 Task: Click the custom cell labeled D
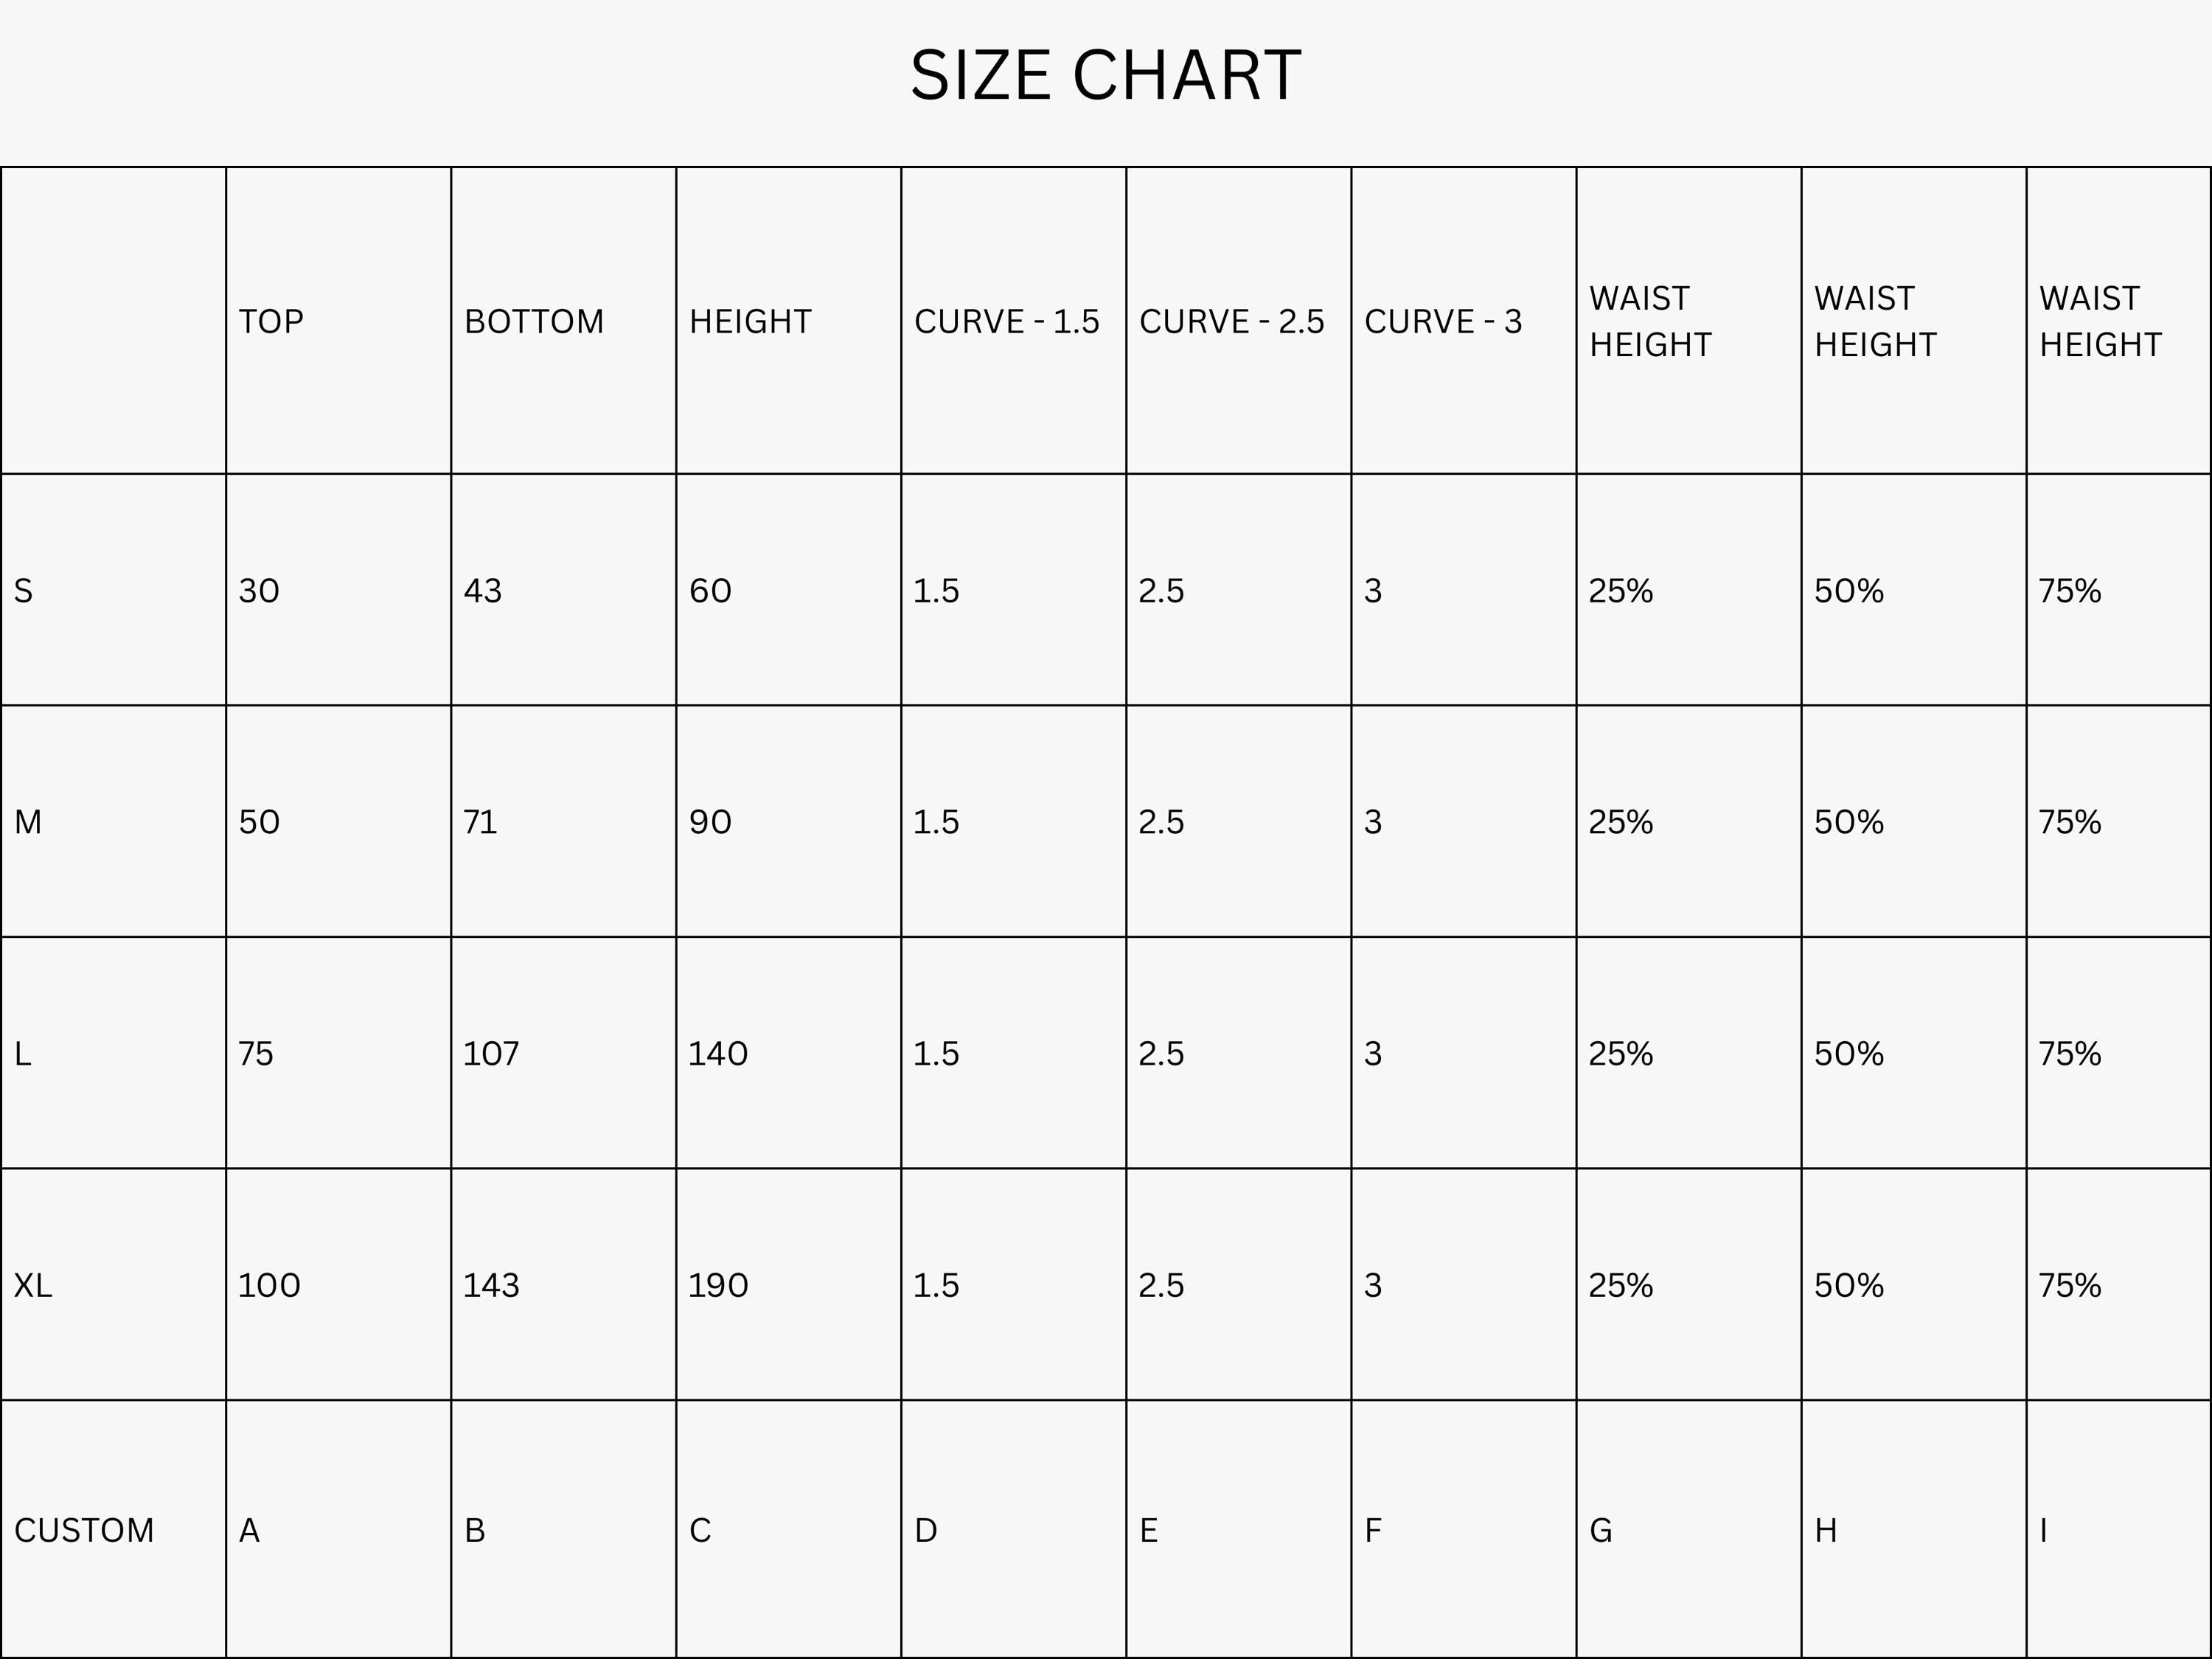925,1530
